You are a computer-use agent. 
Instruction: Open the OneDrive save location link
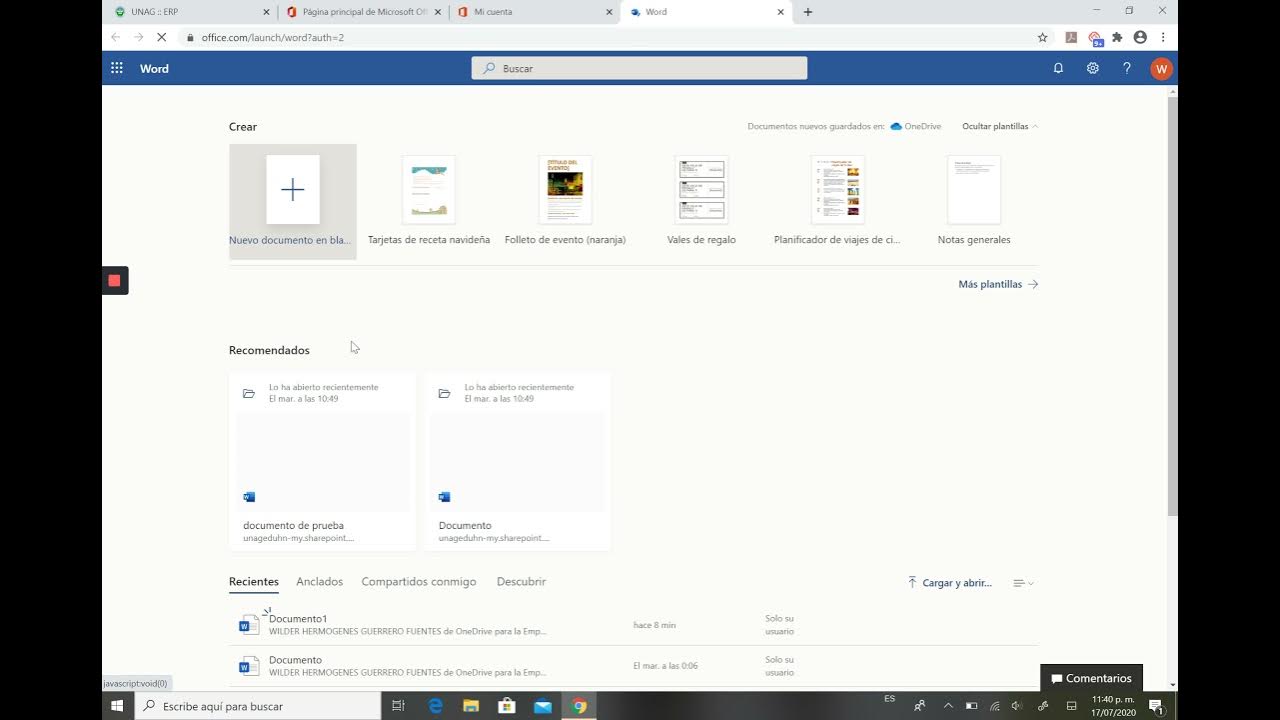pyautogui.click(x=916, y=126)
